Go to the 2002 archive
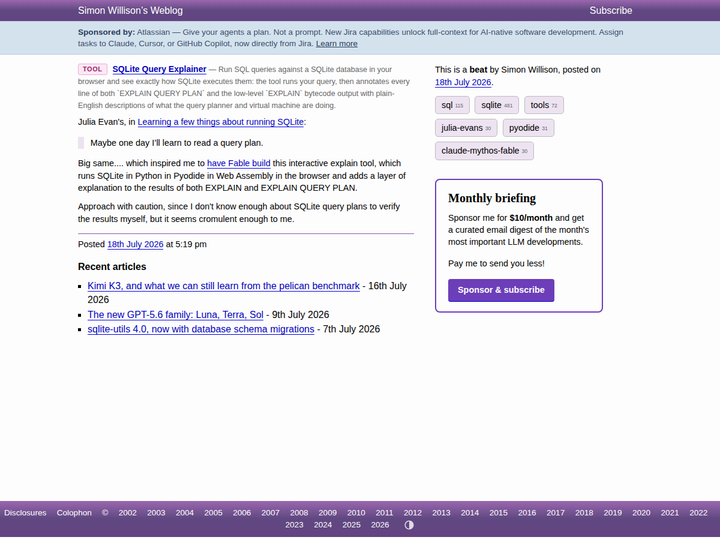This screenshot has height=540, width=720. (x=128, y=512)
